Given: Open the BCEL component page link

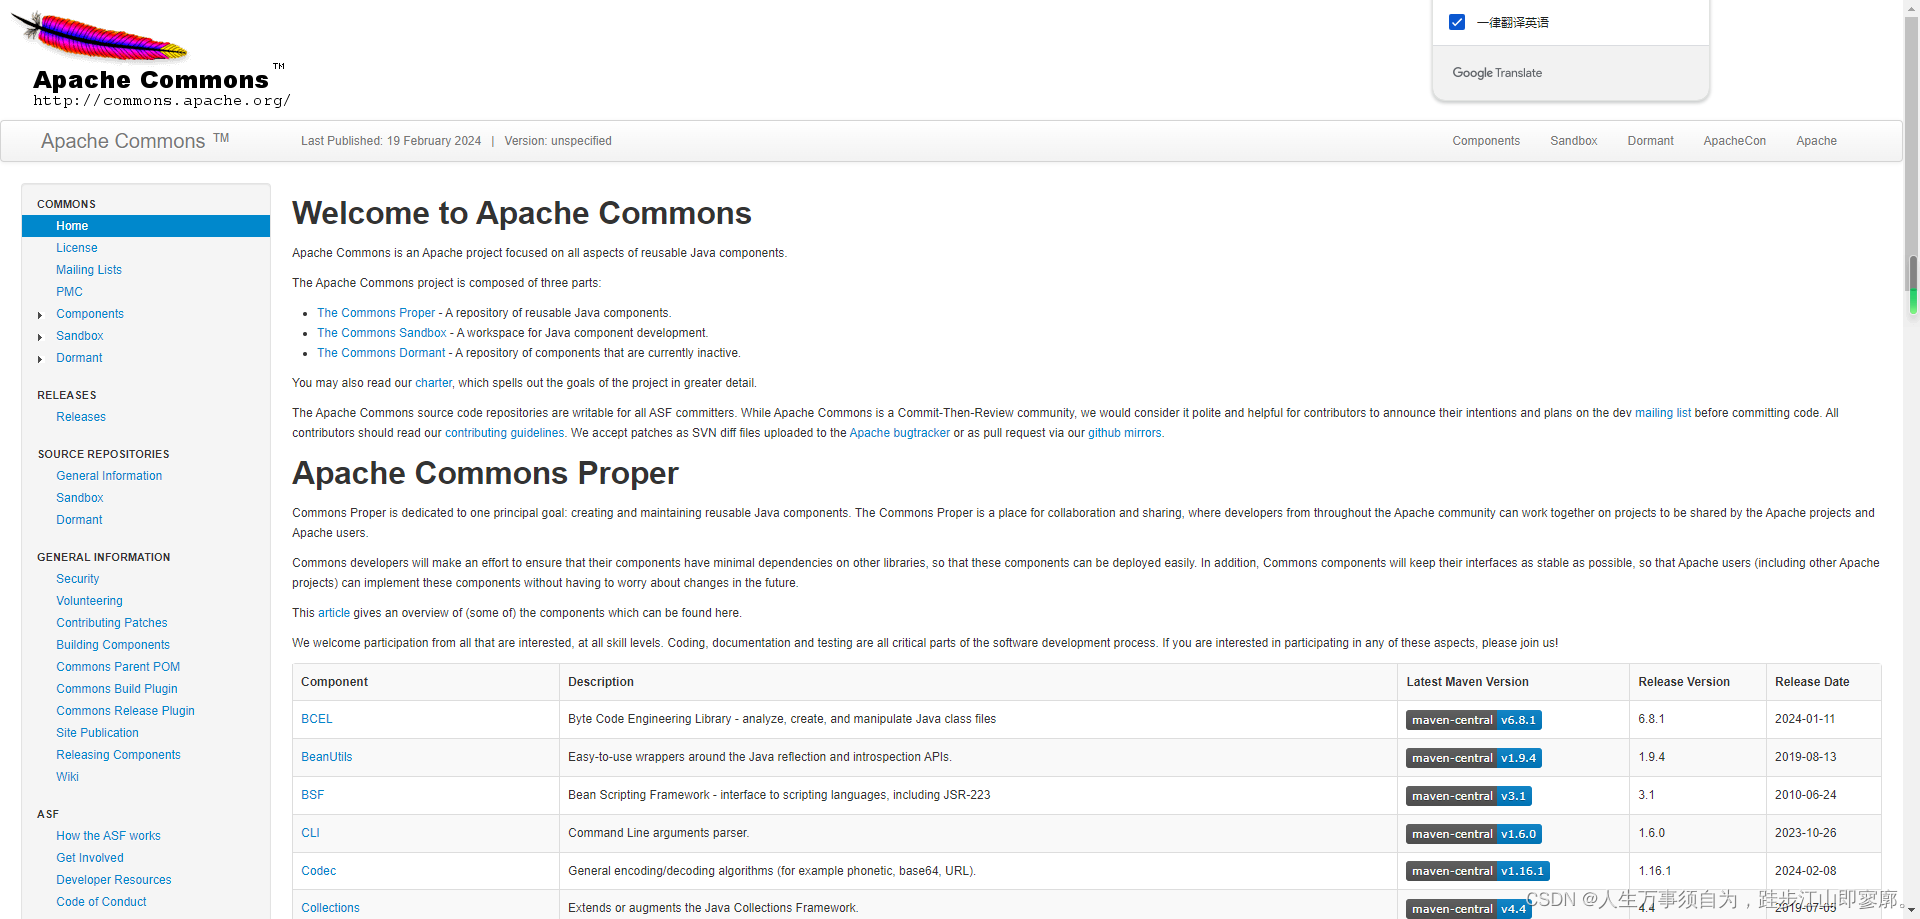Looking at the screenshot, I should pos(316,719).
